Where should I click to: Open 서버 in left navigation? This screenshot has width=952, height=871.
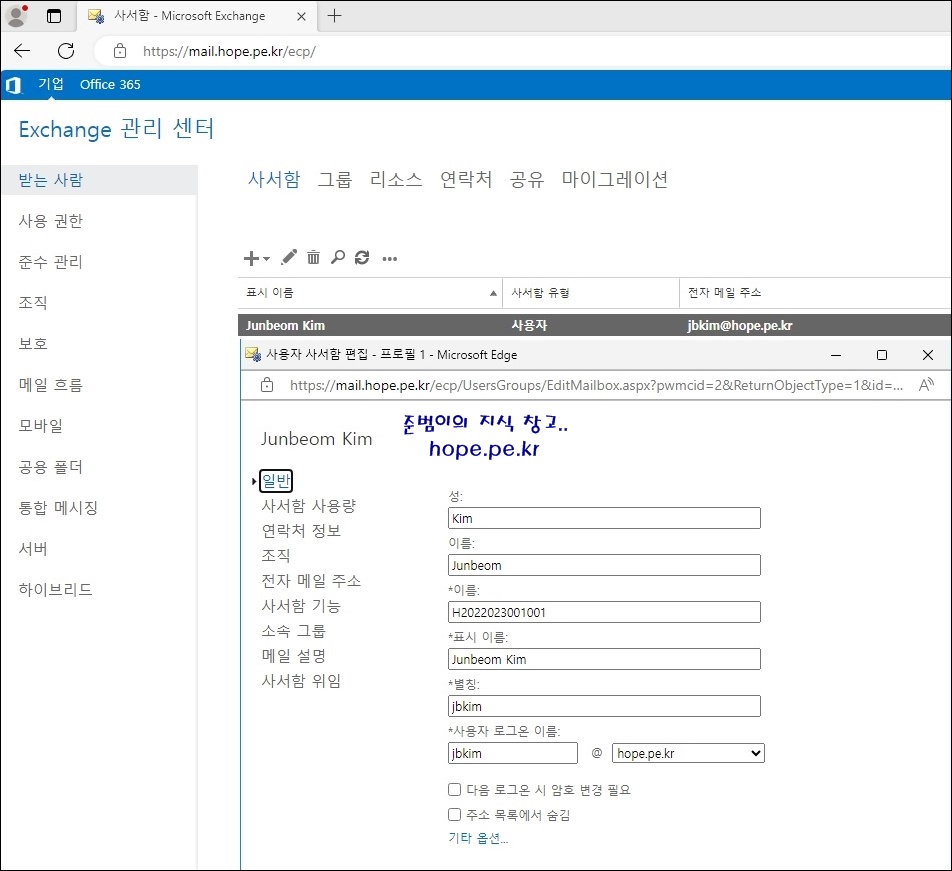point(33,549)
